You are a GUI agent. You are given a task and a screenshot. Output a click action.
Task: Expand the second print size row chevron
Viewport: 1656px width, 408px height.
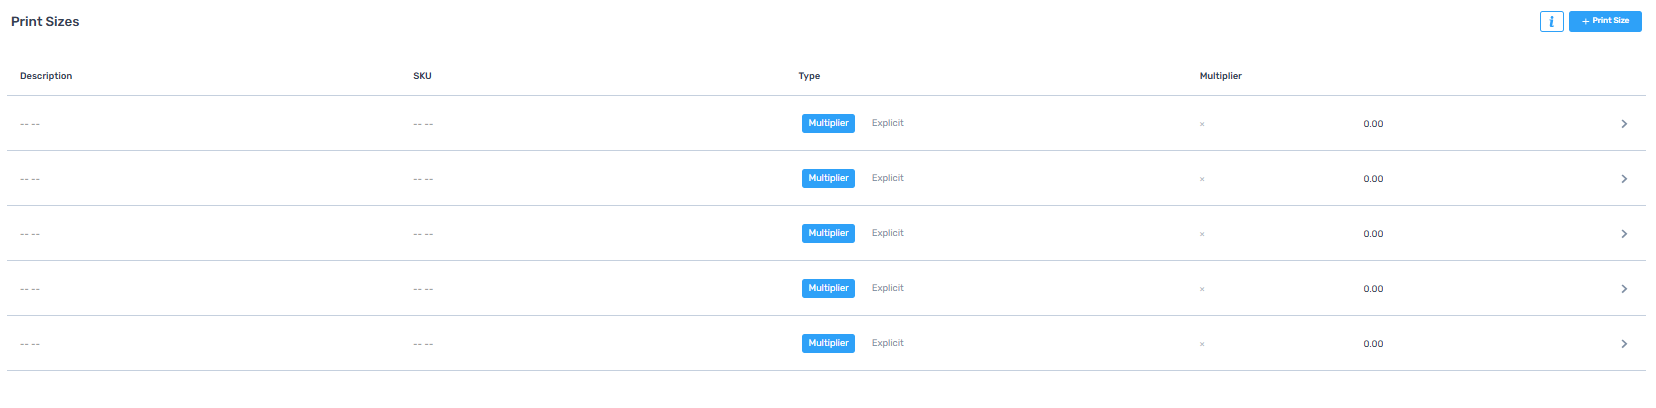click(x=1624, y=179)
